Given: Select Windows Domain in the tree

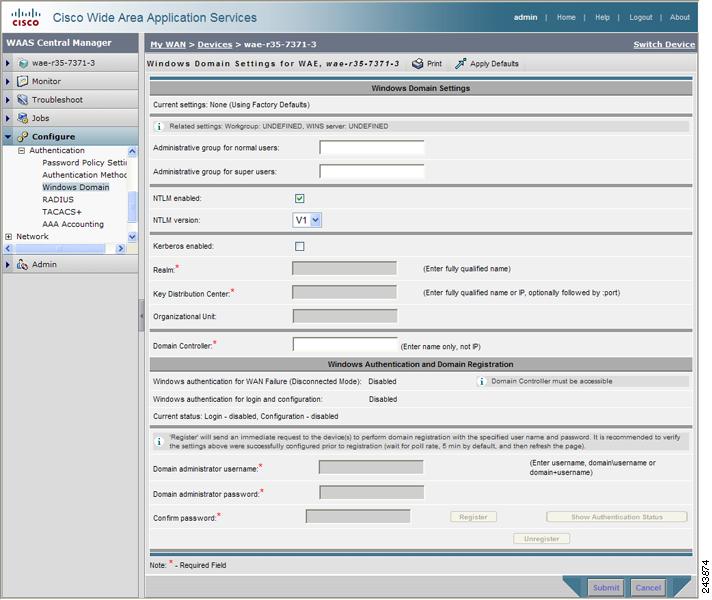Looking at the screenshot, I should pyautogui.click(x=76, y=187).
